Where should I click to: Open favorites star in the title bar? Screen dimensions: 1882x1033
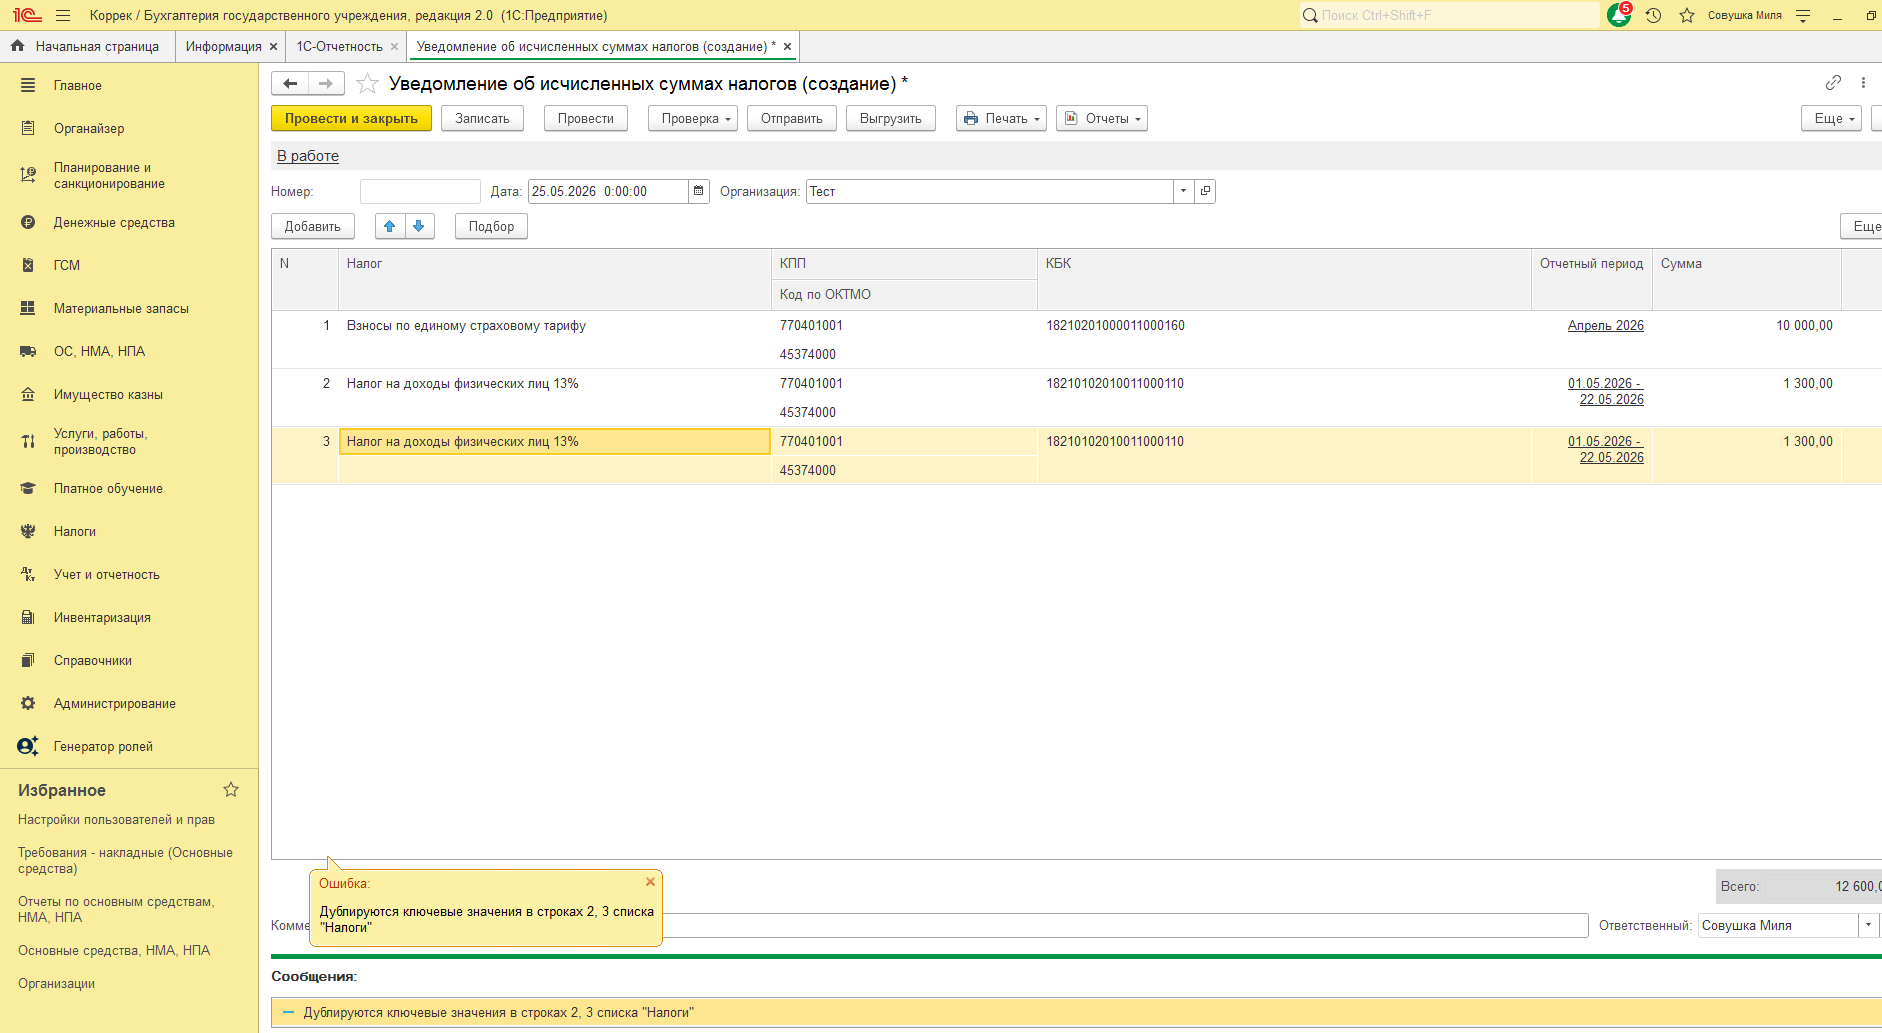tap(1687, 15)
